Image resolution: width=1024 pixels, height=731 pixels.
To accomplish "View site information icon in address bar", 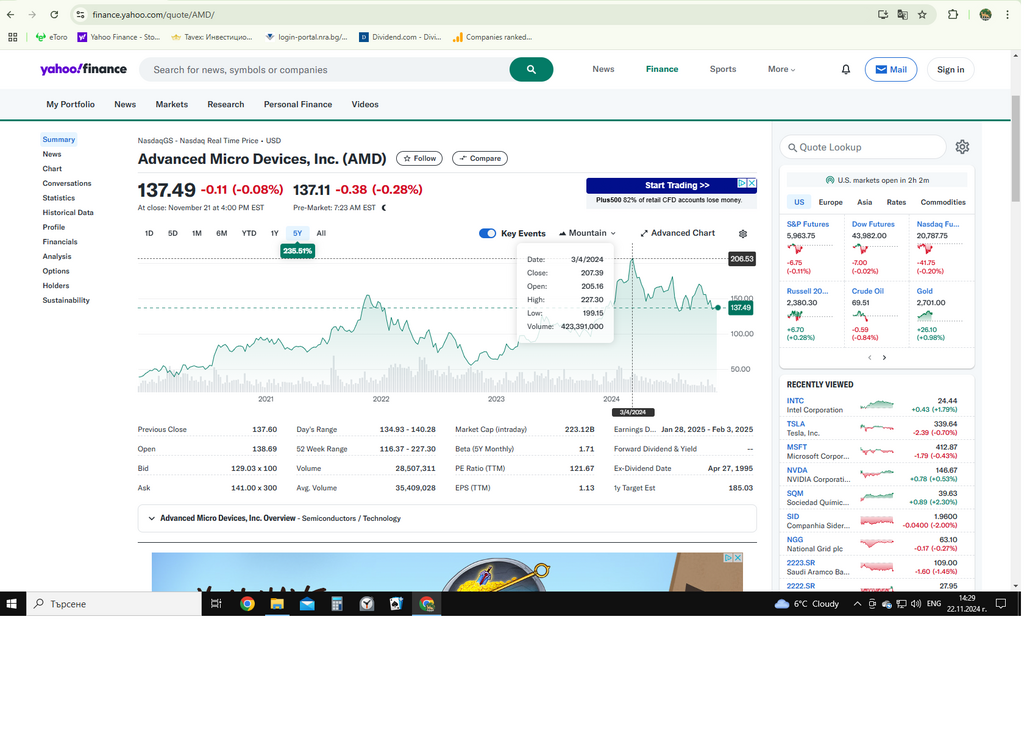I will point(80,14).
